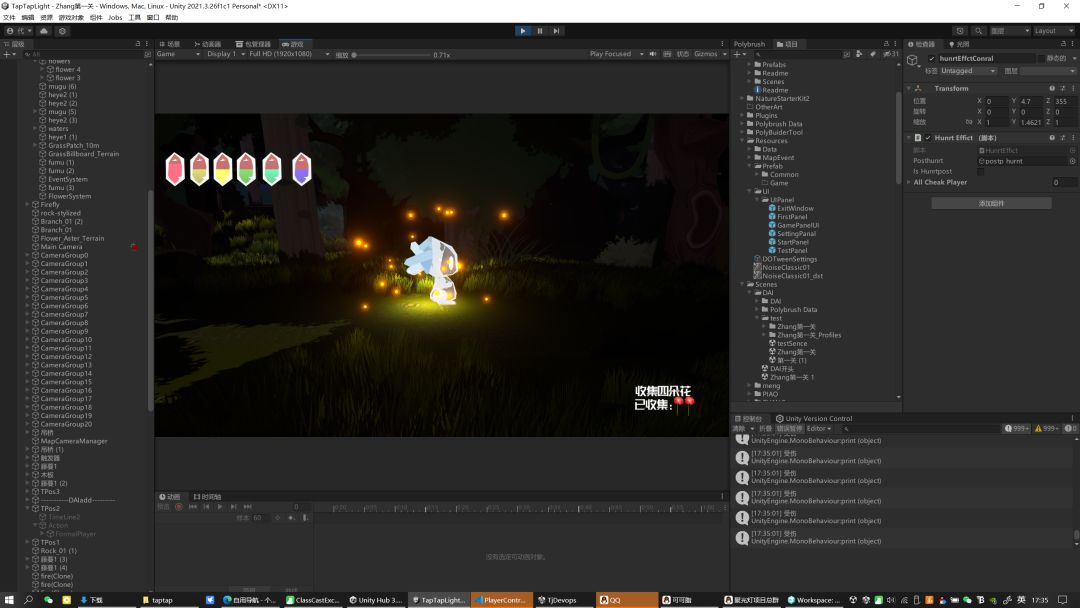Screen dimensions: 1080x608
Task: Click the Posthunrt object picker icon
Action: click(x=1072, y=161)
